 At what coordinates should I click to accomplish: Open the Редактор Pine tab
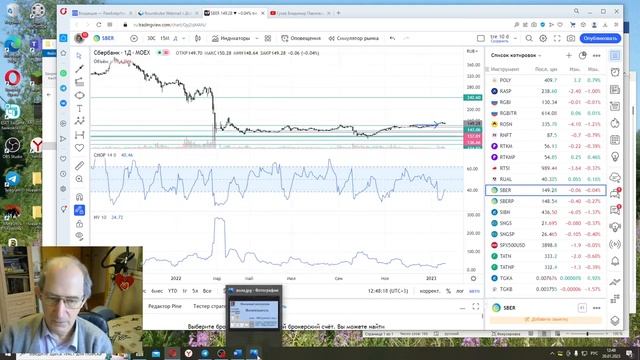[x=164, y=306]
